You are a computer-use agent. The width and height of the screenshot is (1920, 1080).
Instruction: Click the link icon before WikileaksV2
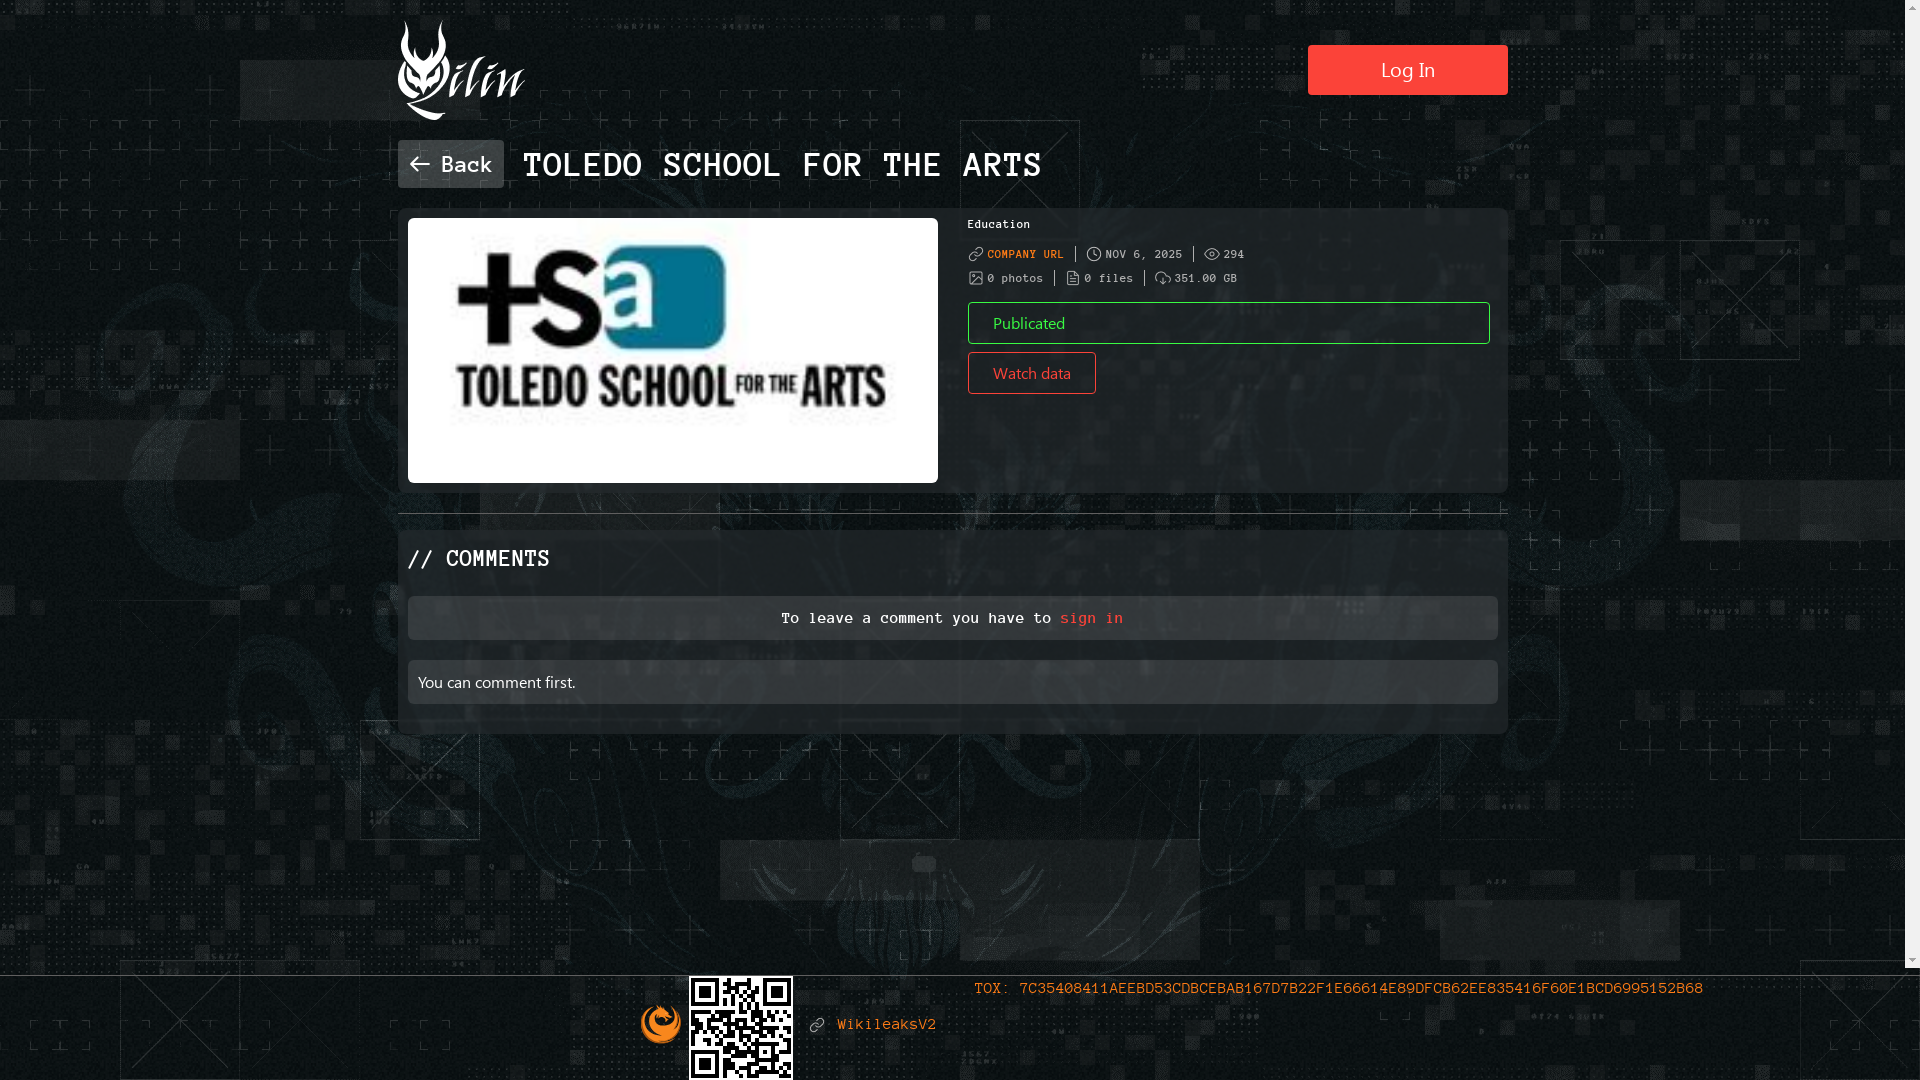click(817, 1025)
